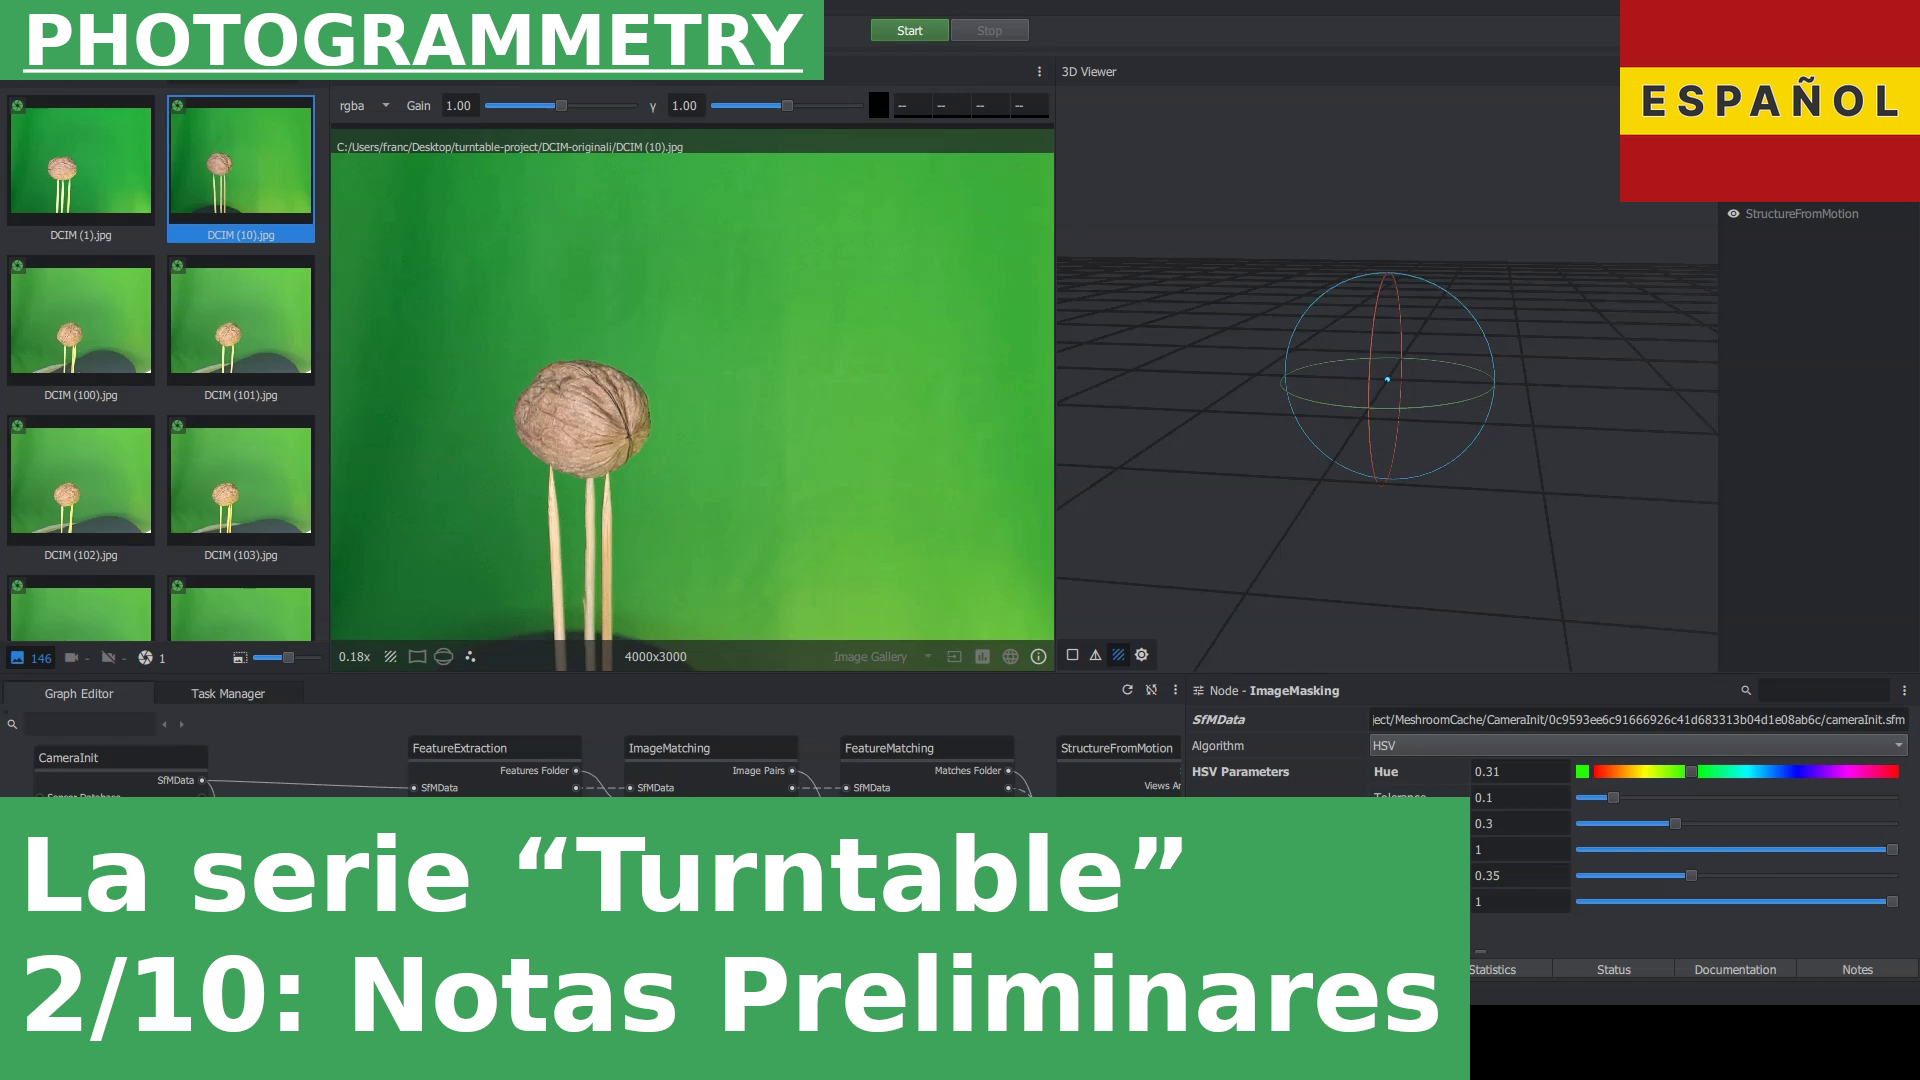1920x1080 pixels.
Task: Toggle checkerboard background in image viewer
Action: (390, 657)
